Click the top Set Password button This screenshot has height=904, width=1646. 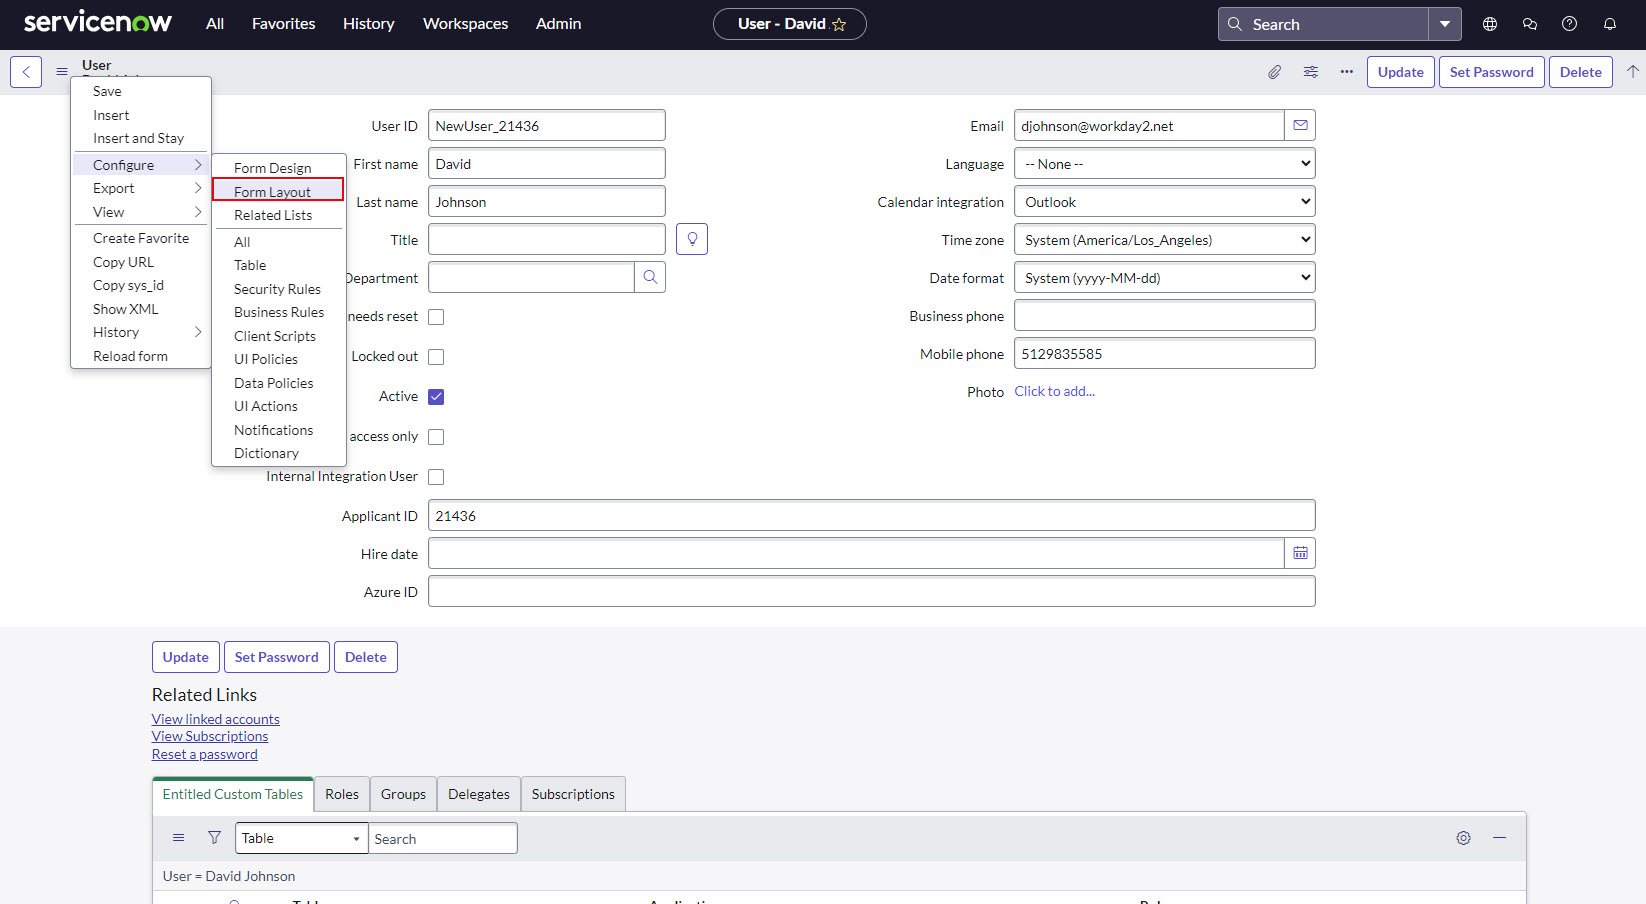point(1491,72)
